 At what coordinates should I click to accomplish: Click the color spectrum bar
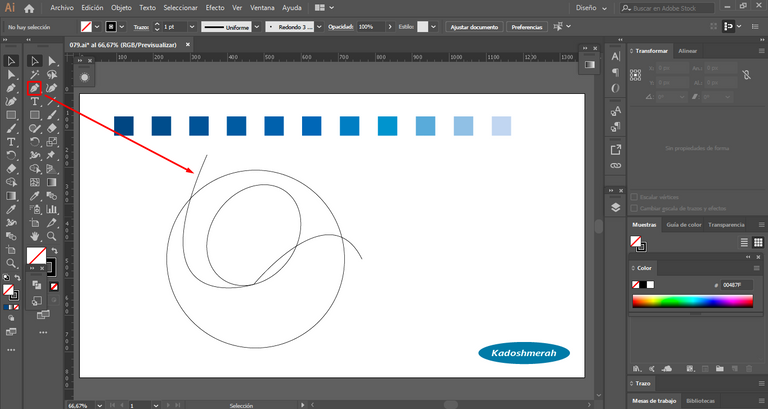tap(693, 301)
